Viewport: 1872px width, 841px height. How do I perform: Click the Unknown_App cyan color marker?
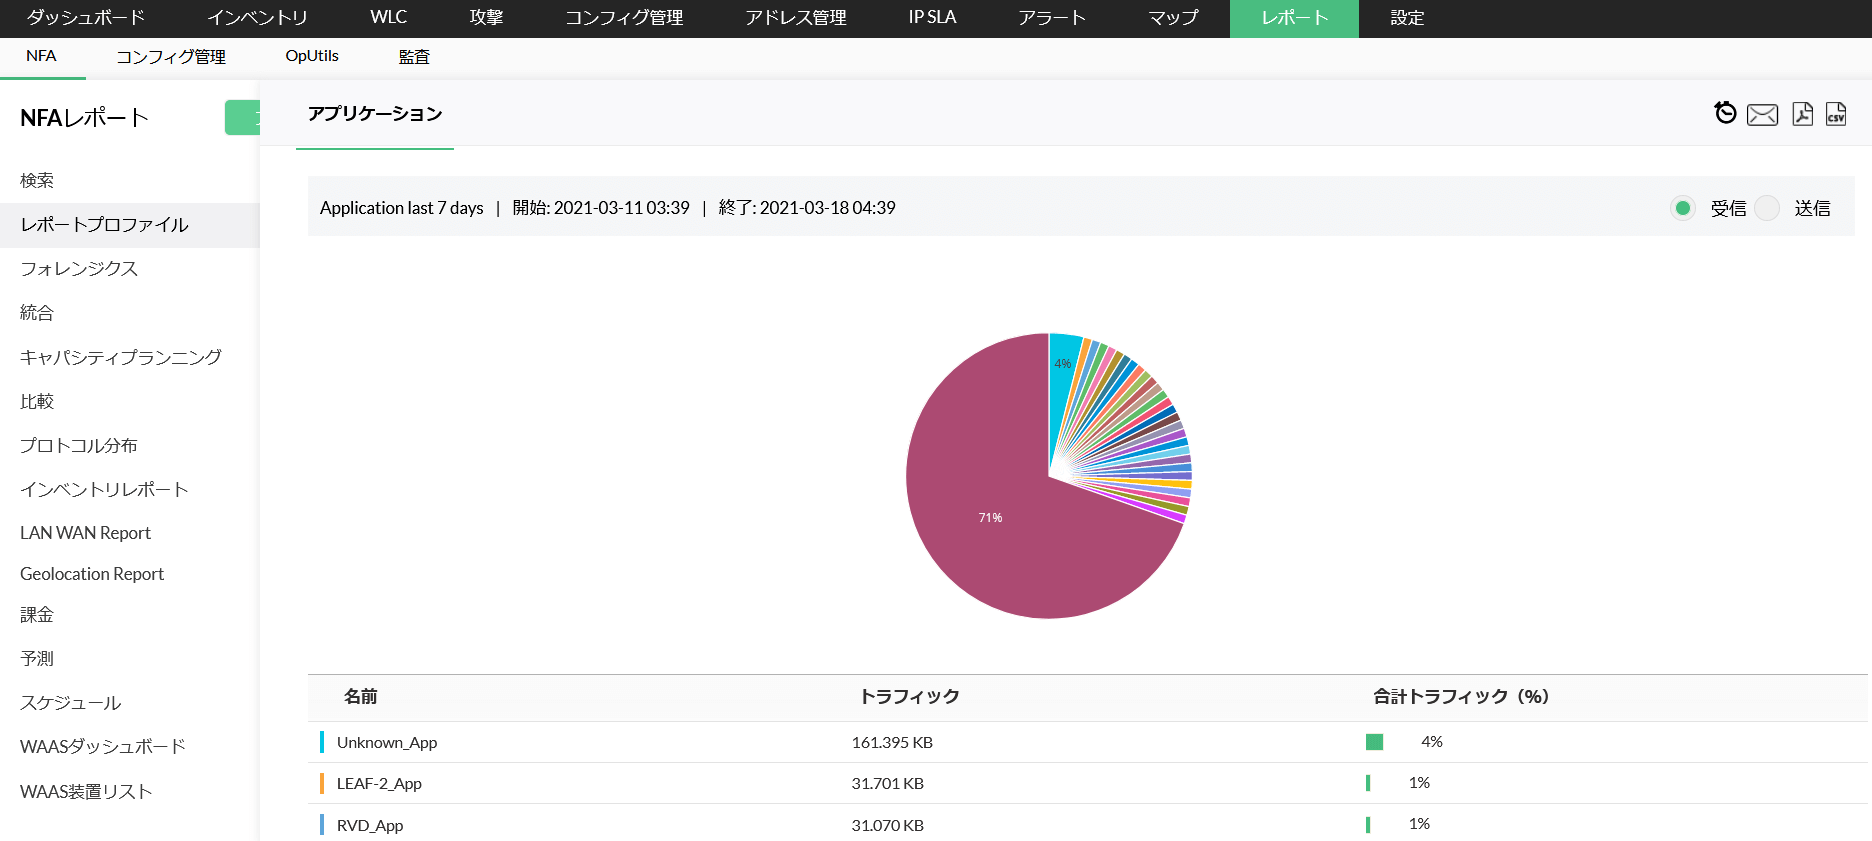pos(322,742)
